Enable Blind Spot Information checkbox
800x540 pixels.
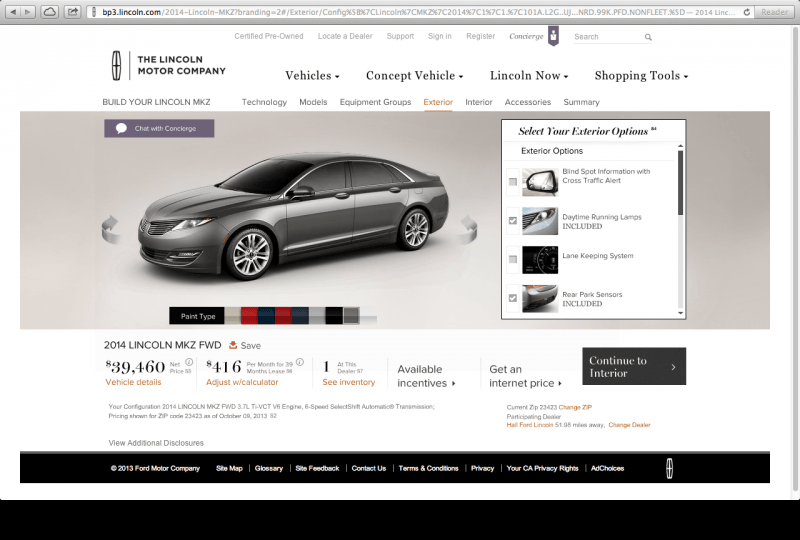(x=513, y=182)
